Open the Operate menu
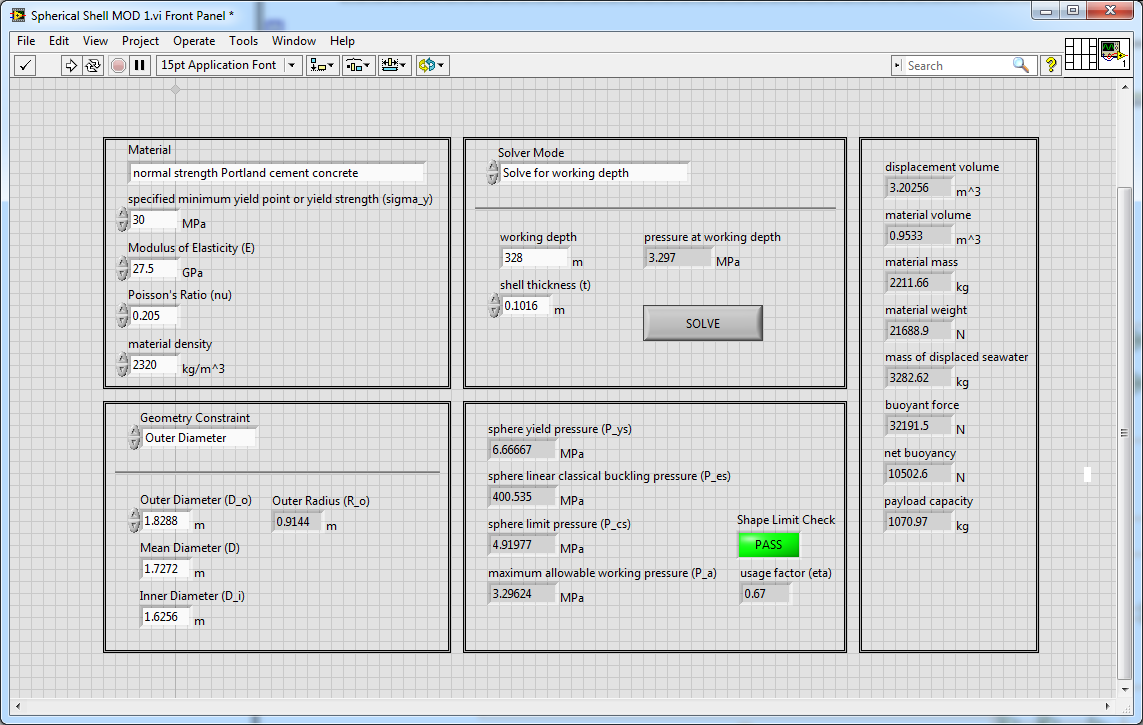This screenshot has width=1143, height=725. [194, 41]
